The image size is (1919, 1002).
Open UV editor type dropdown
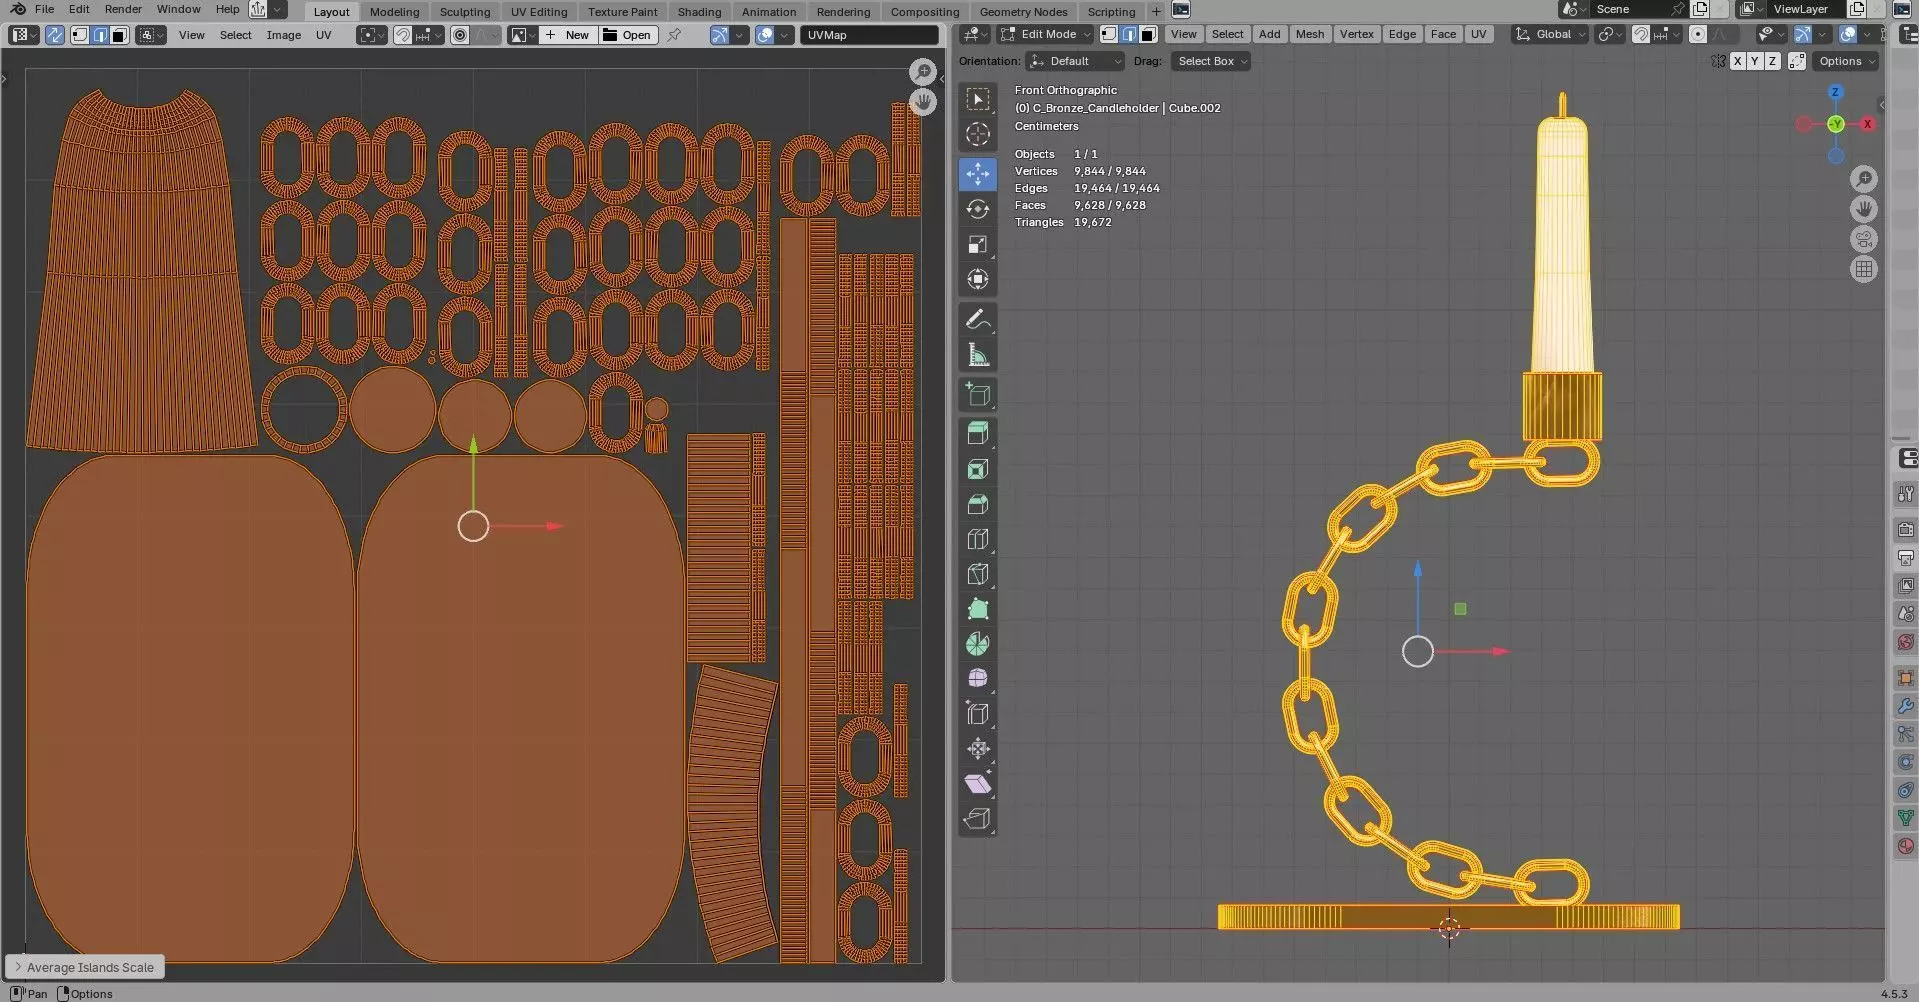coord(24,35)
